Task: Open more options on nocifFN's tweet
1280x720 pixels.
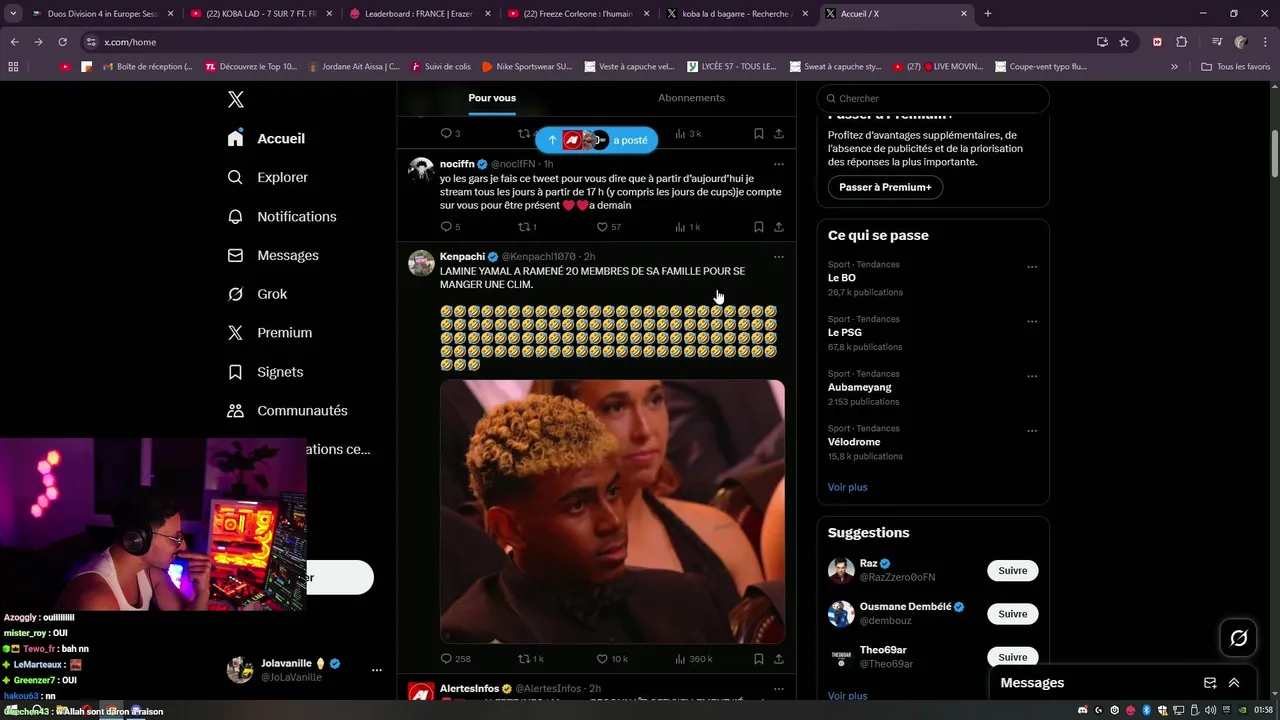Action: 779,164
